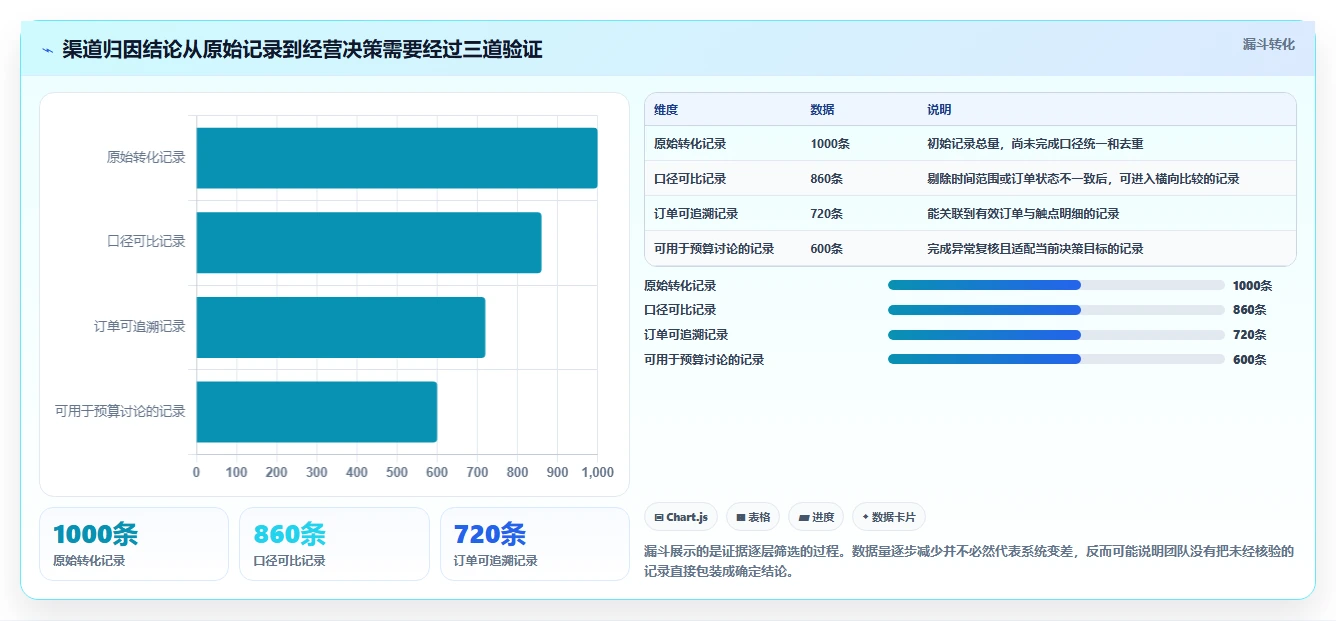Screen dimensions: 1336x621
Task: Click progress list label 原始转化记录
Action: [x=680, y=285]
